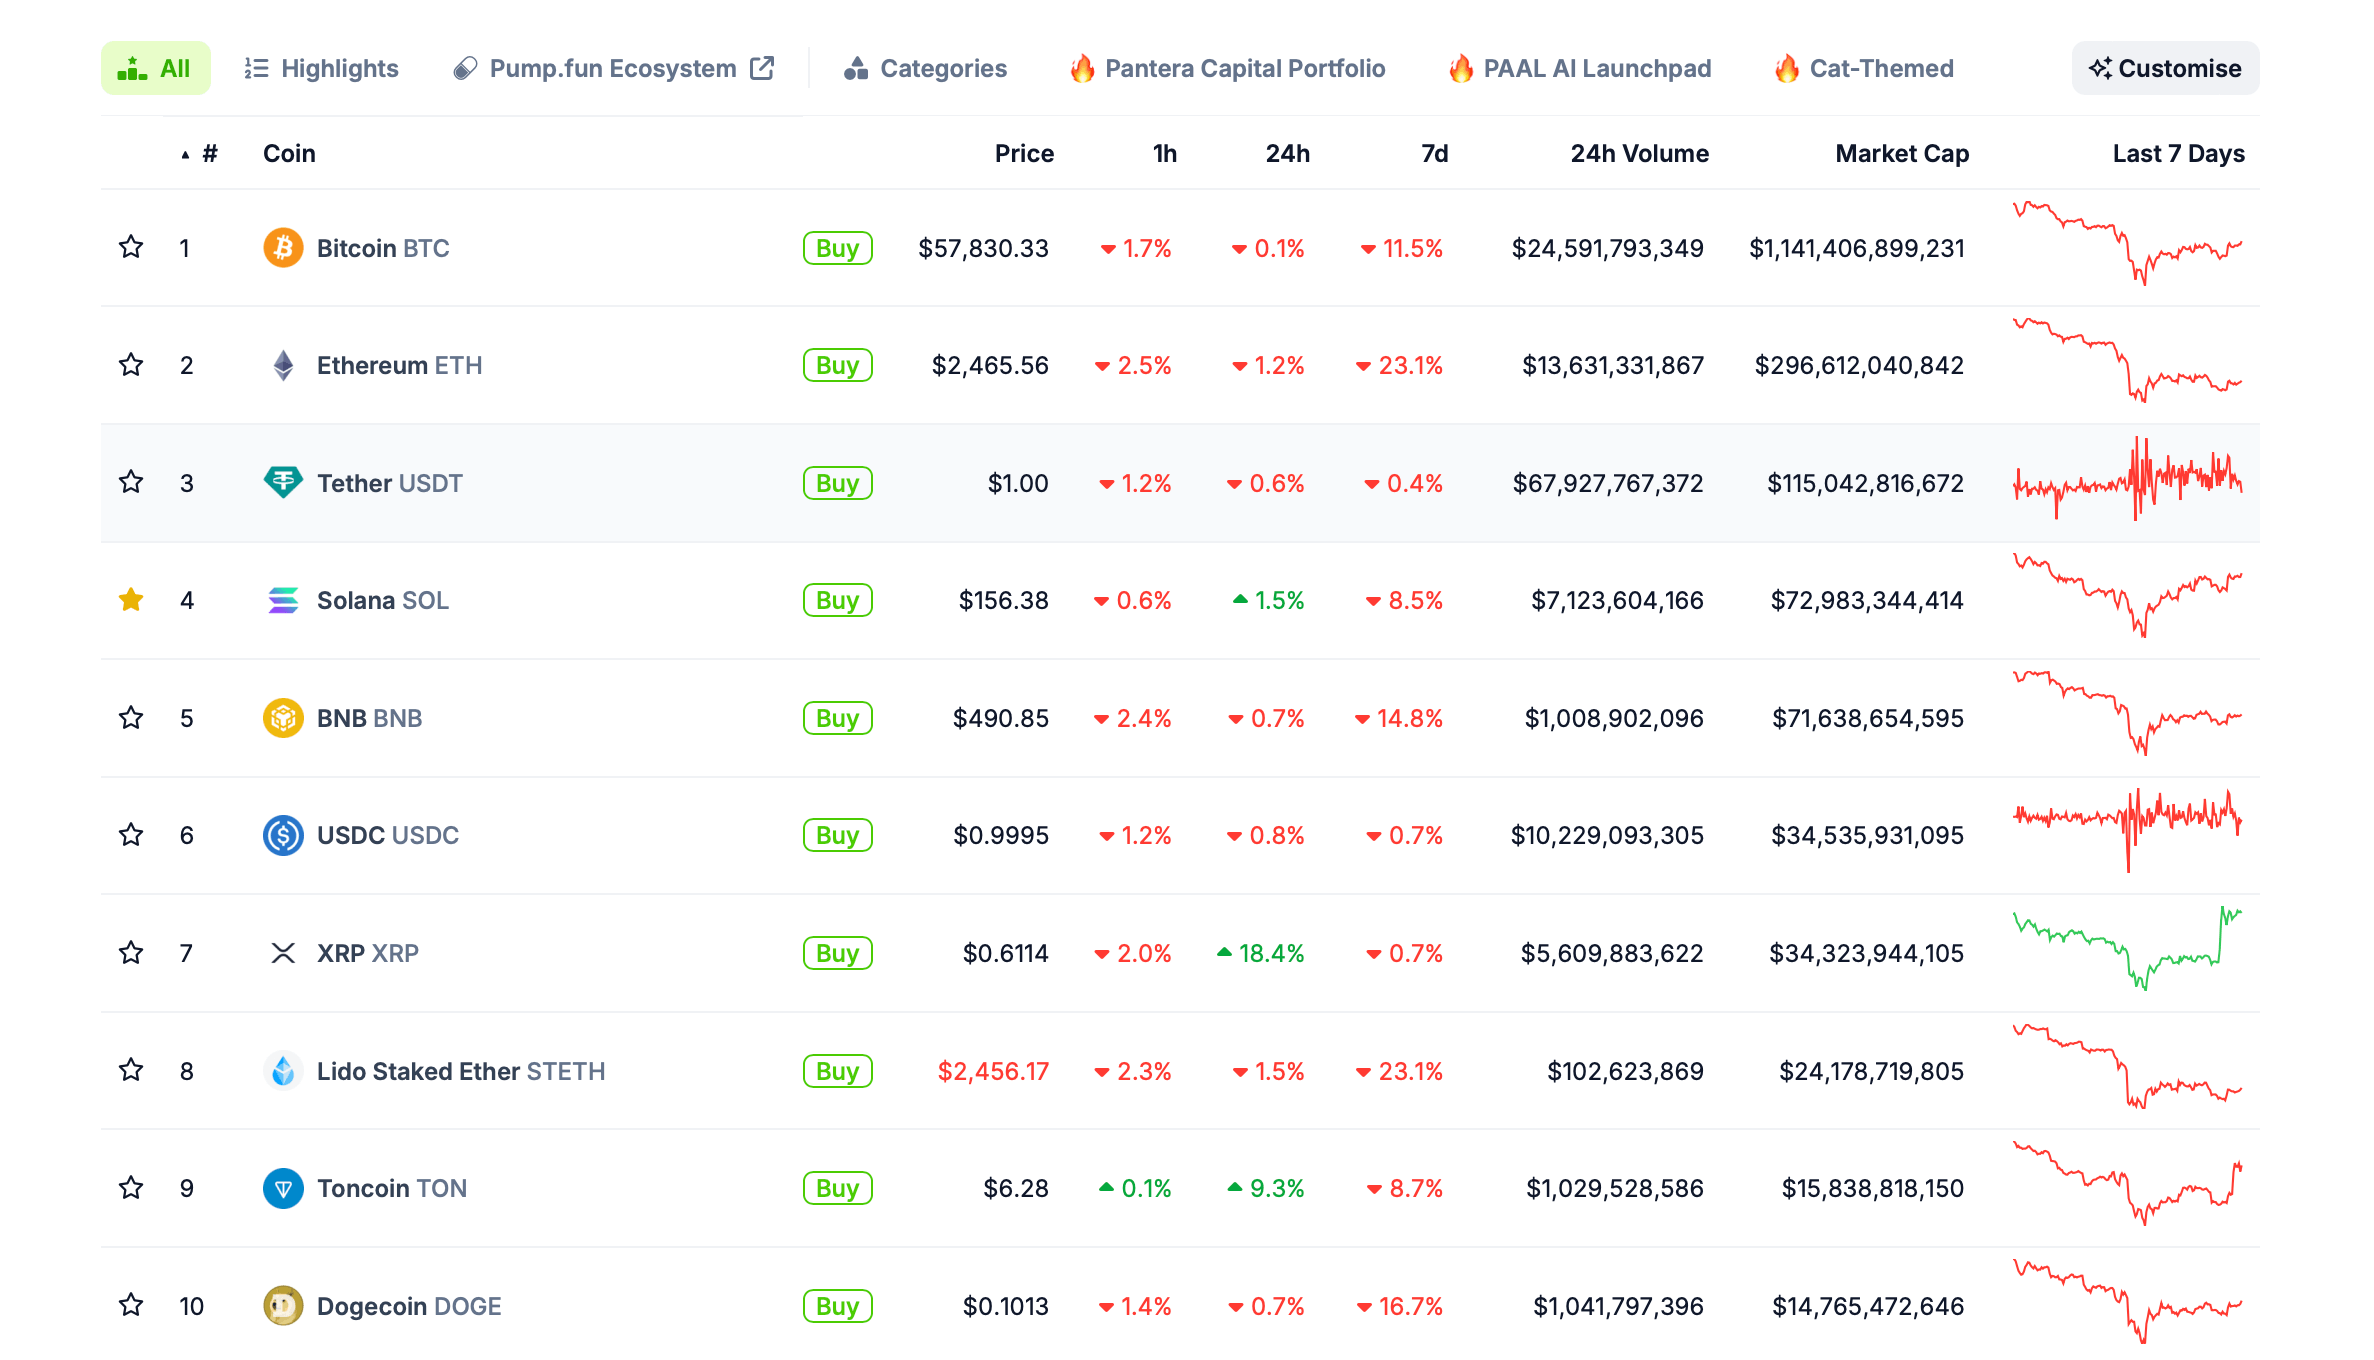Sort by the Coin column header

289,153
